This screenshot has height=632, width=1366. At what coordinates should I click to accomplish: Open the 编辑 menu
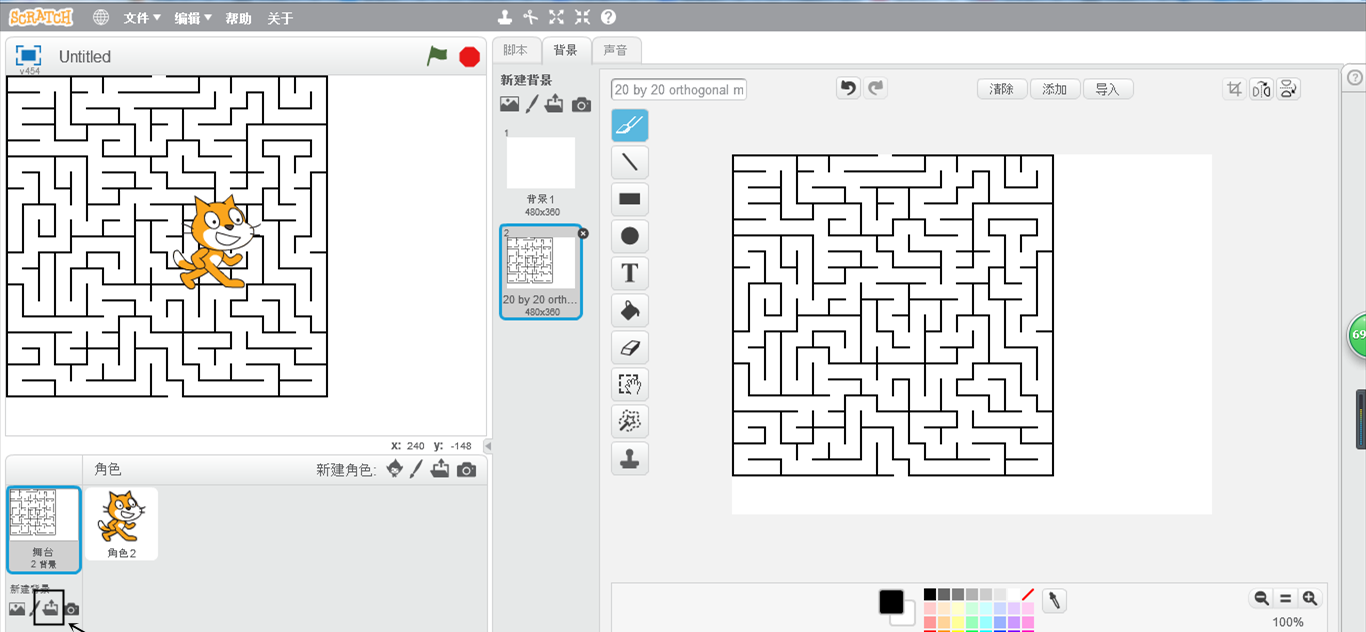(192, 18)
